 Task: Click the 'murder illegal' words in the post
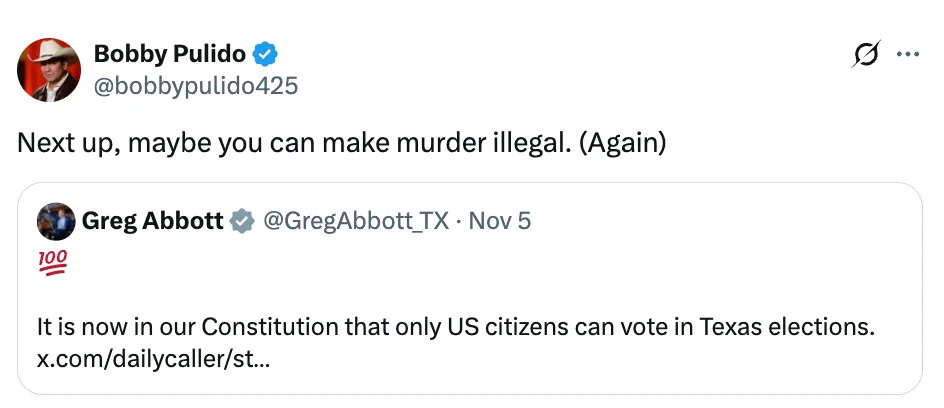pos(496,143)
